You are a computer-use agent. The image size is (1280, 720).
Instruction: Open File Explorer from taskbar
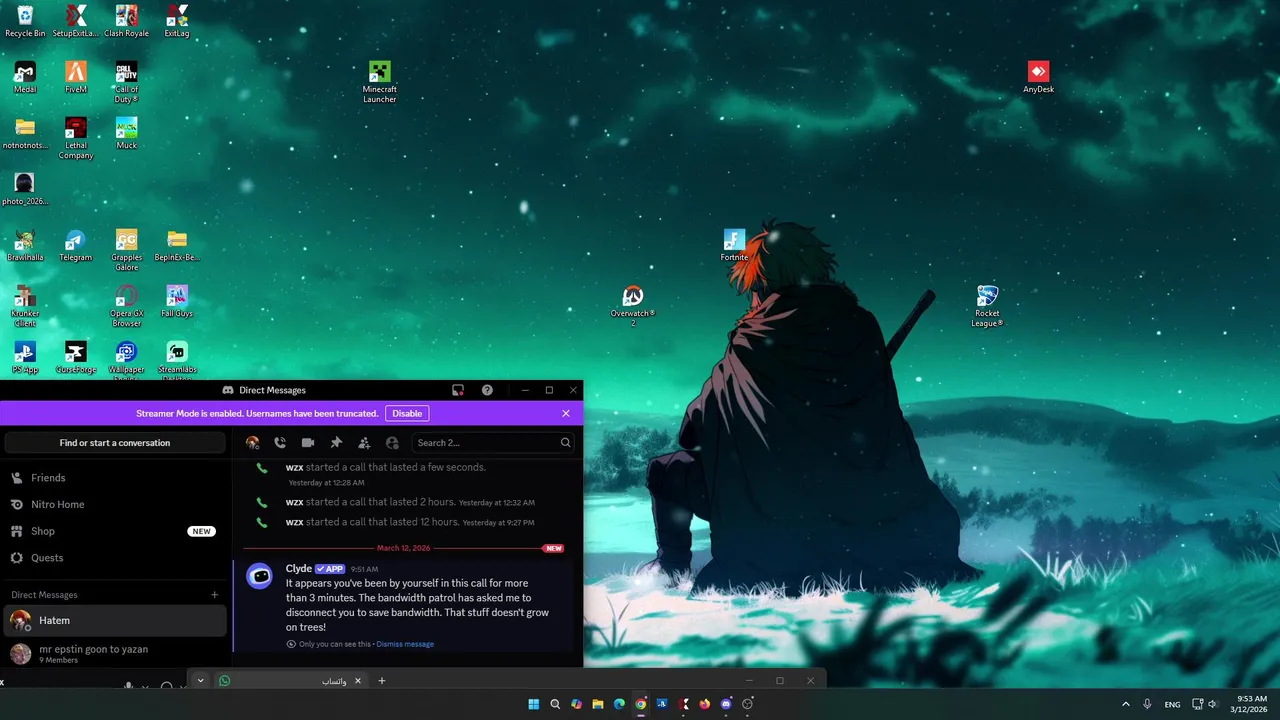598,704
